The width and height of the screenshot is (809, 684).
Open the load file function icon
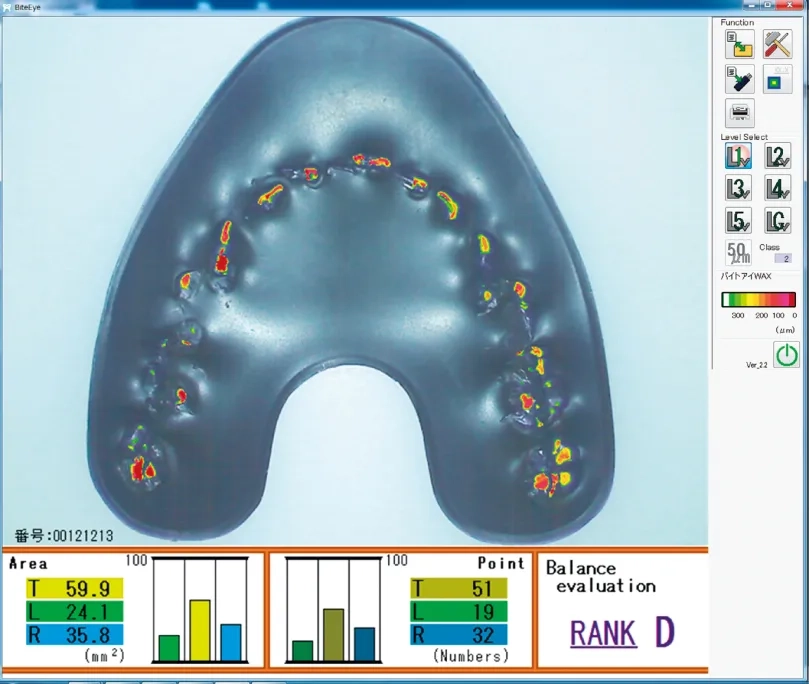tap(739, 45)
